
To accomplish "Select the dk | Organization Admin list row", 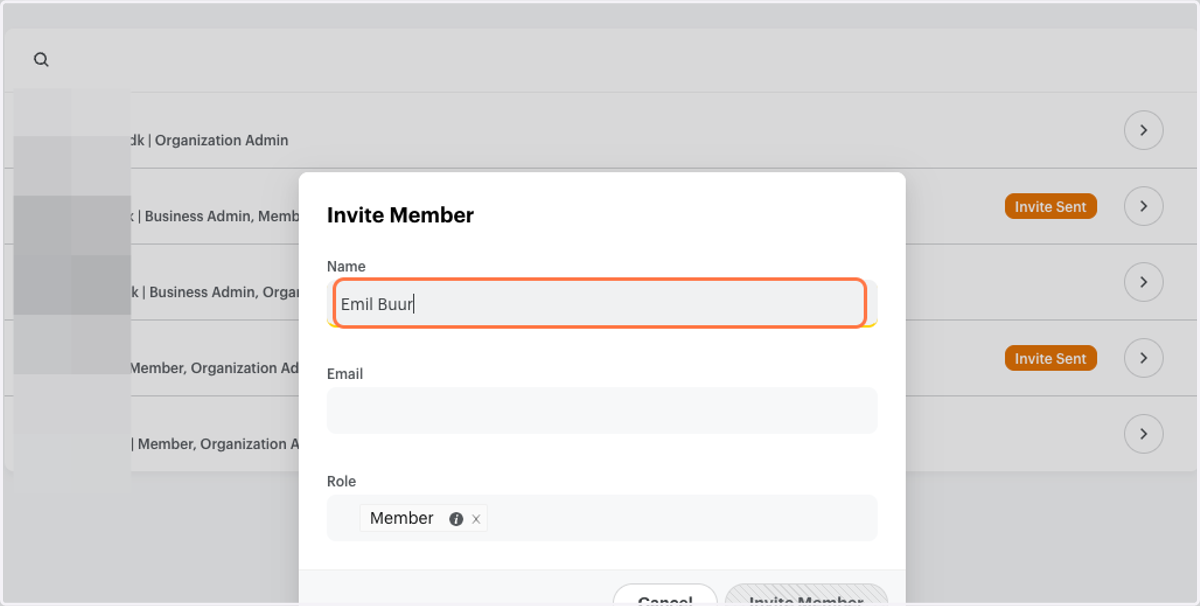I will [x=600, y=130].
